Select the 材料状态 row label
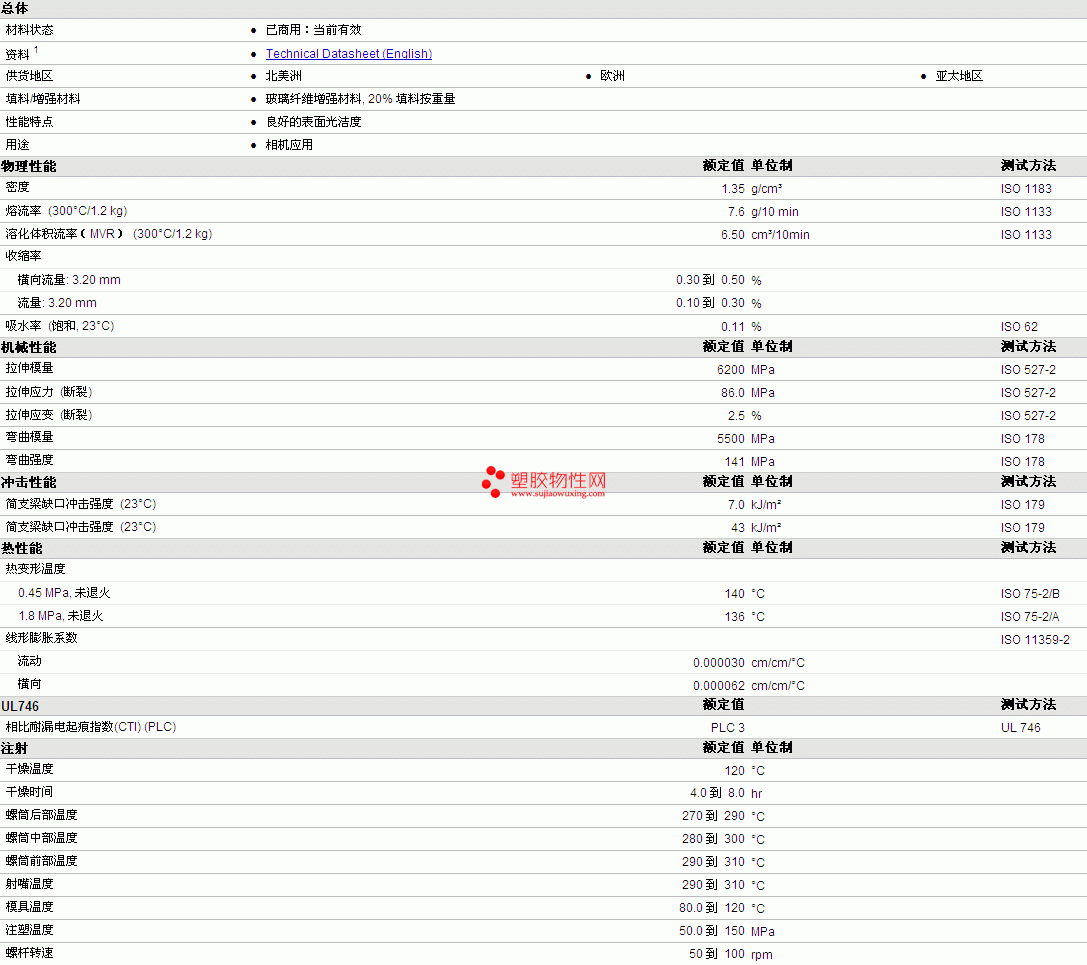Viewport: 1087px width, 965px height. [x=29, y=30]
